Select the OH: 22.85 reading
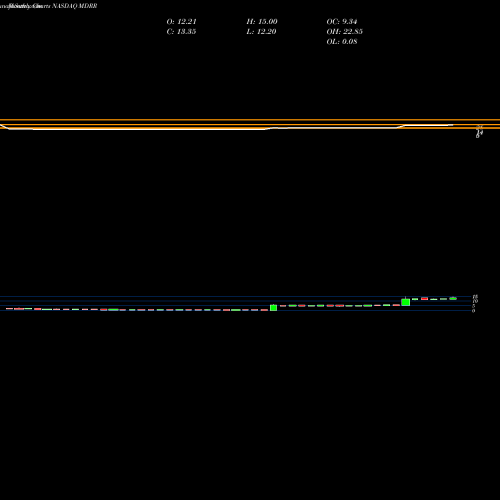The image size is (500, 500). (x=344, y=32)
